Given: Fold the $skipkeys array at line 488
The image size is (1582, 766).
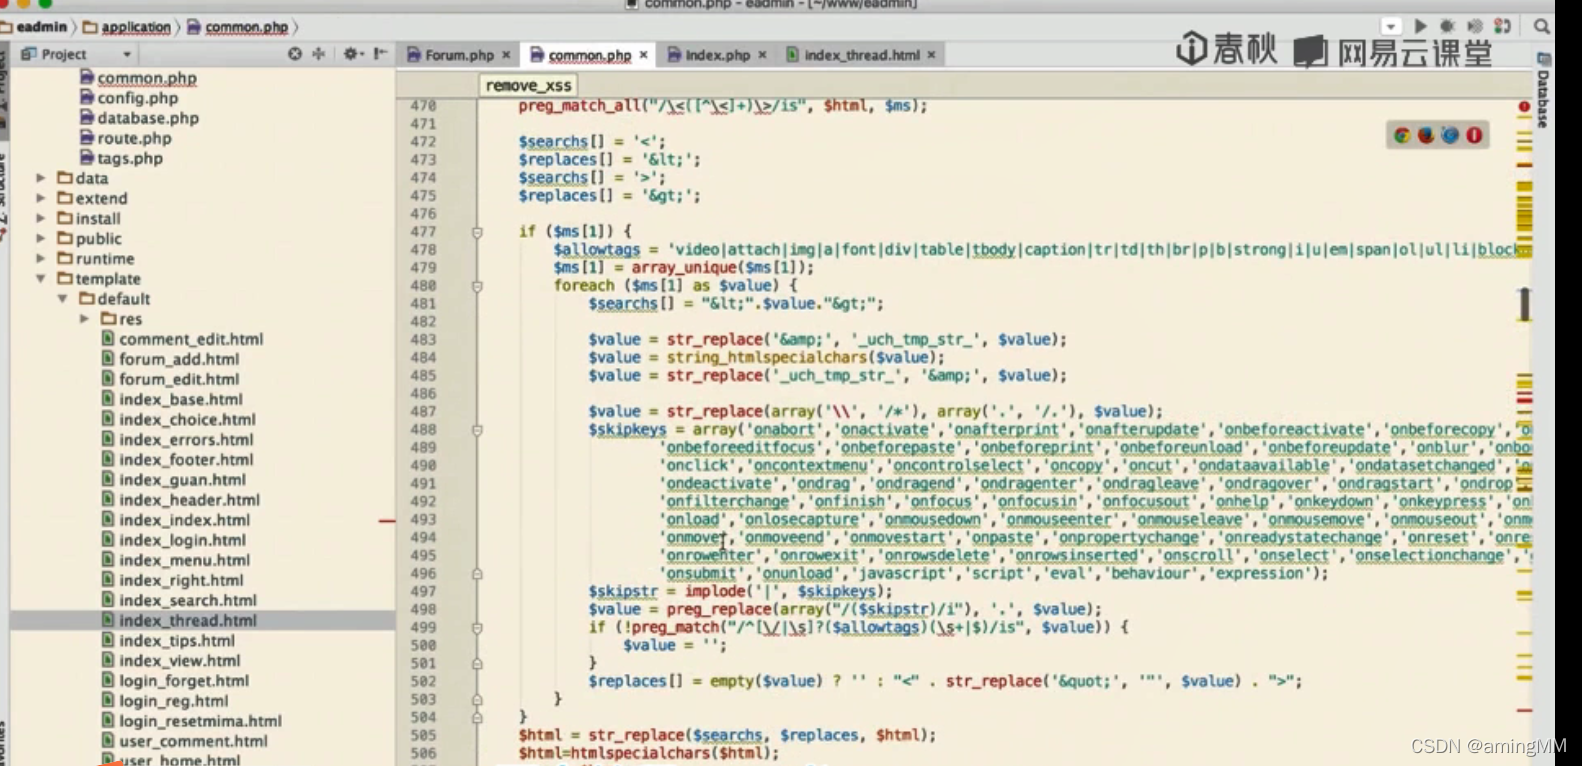Looking at the screenshot, I should 477,430.
